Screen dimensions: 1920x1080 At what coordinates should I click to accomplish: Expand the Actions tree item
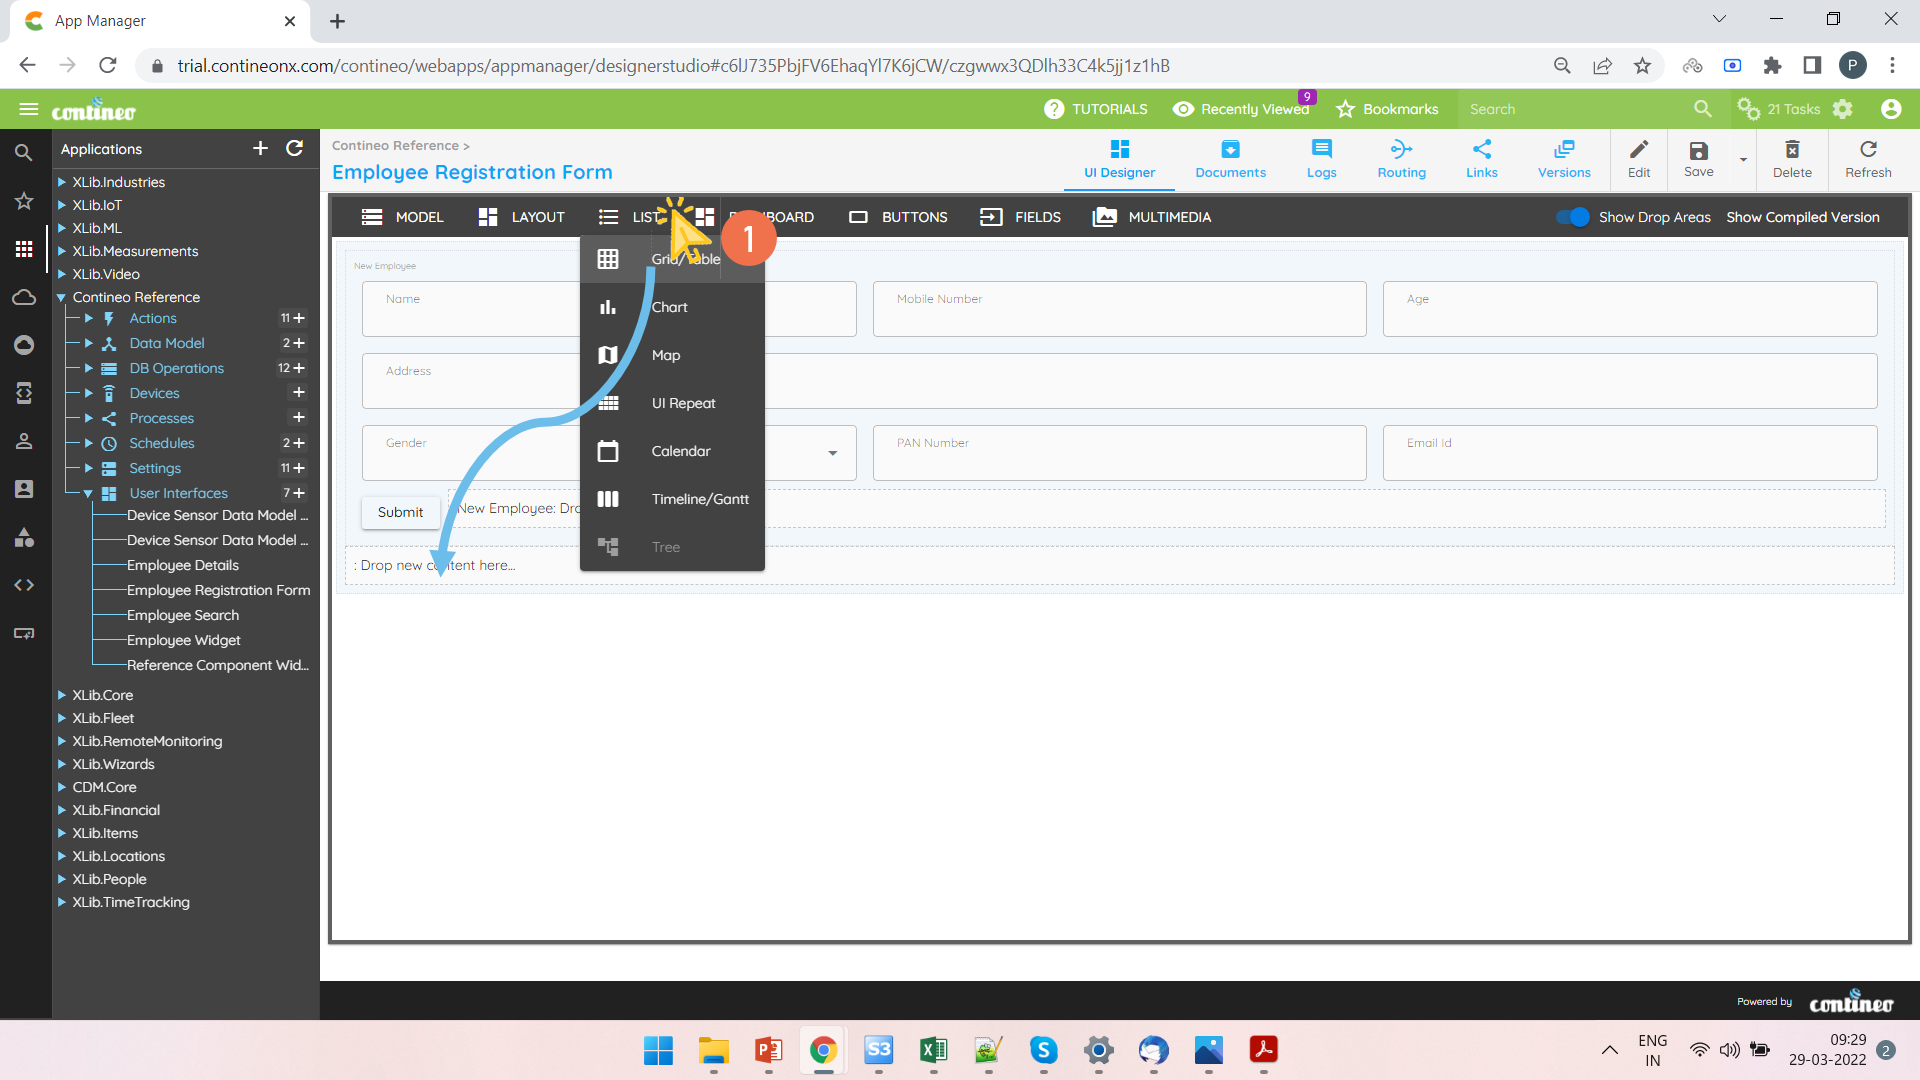click(88, 318)
